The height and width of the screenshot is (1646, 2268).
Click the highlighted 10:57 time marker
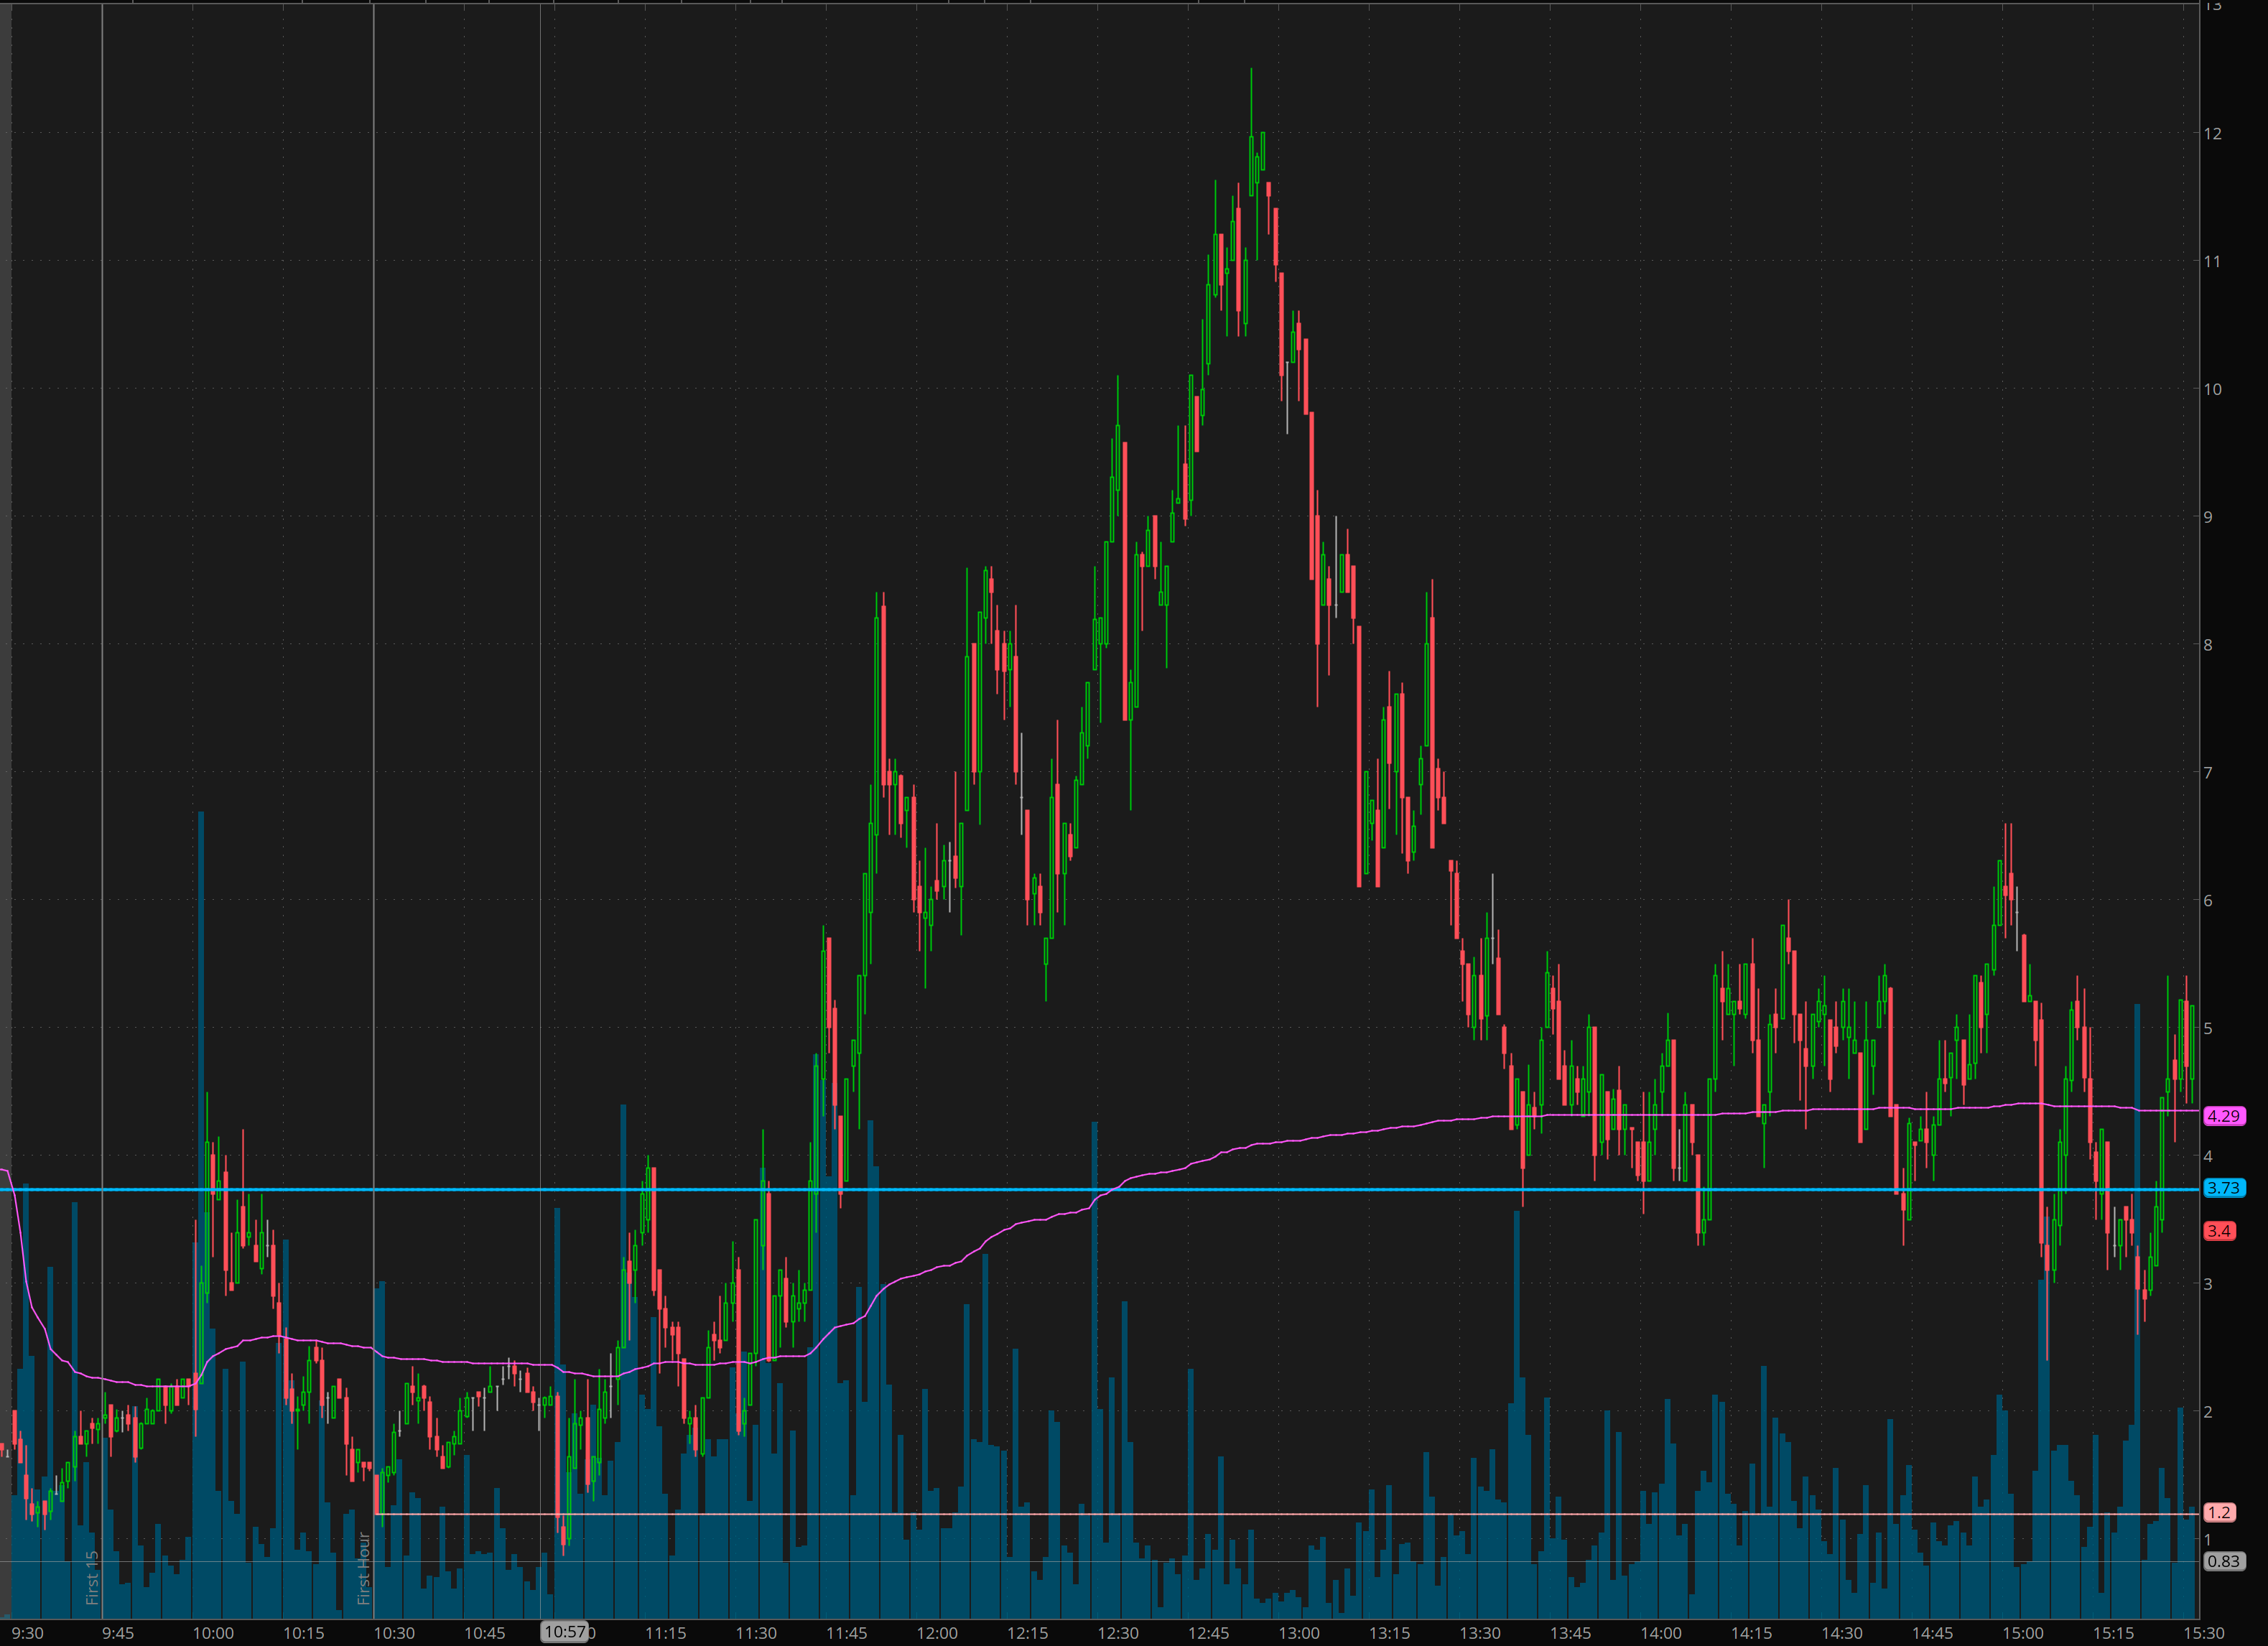pyautogui.click(x=565, y=1632)
